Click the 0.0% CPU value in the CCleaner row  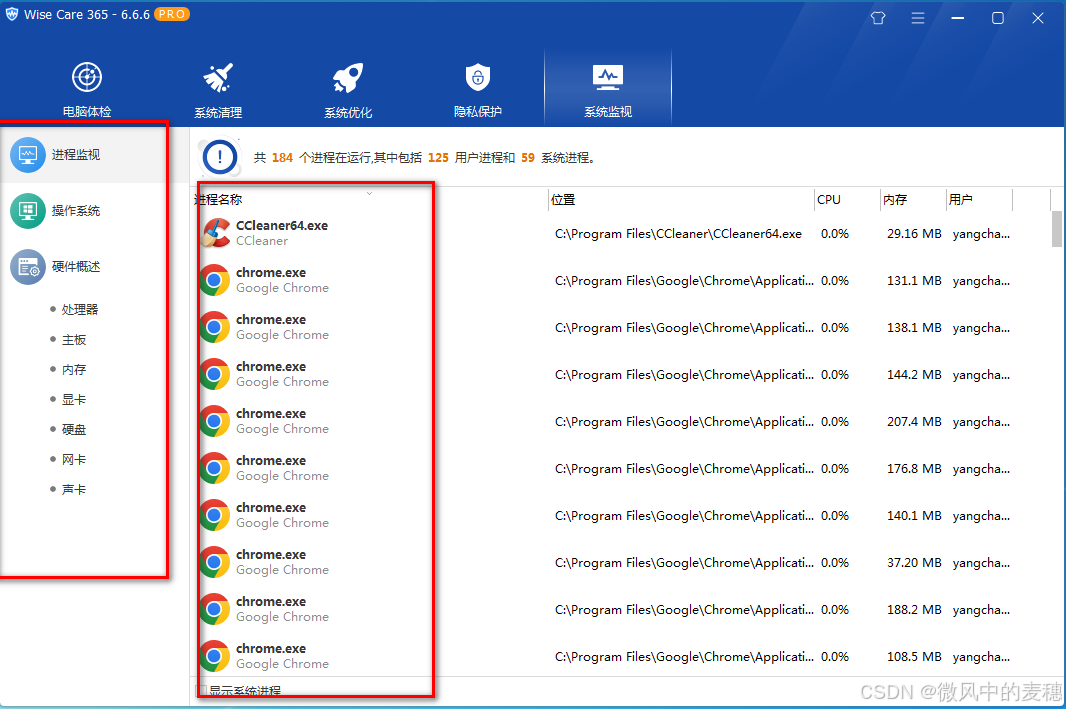[x=835, y=234]
